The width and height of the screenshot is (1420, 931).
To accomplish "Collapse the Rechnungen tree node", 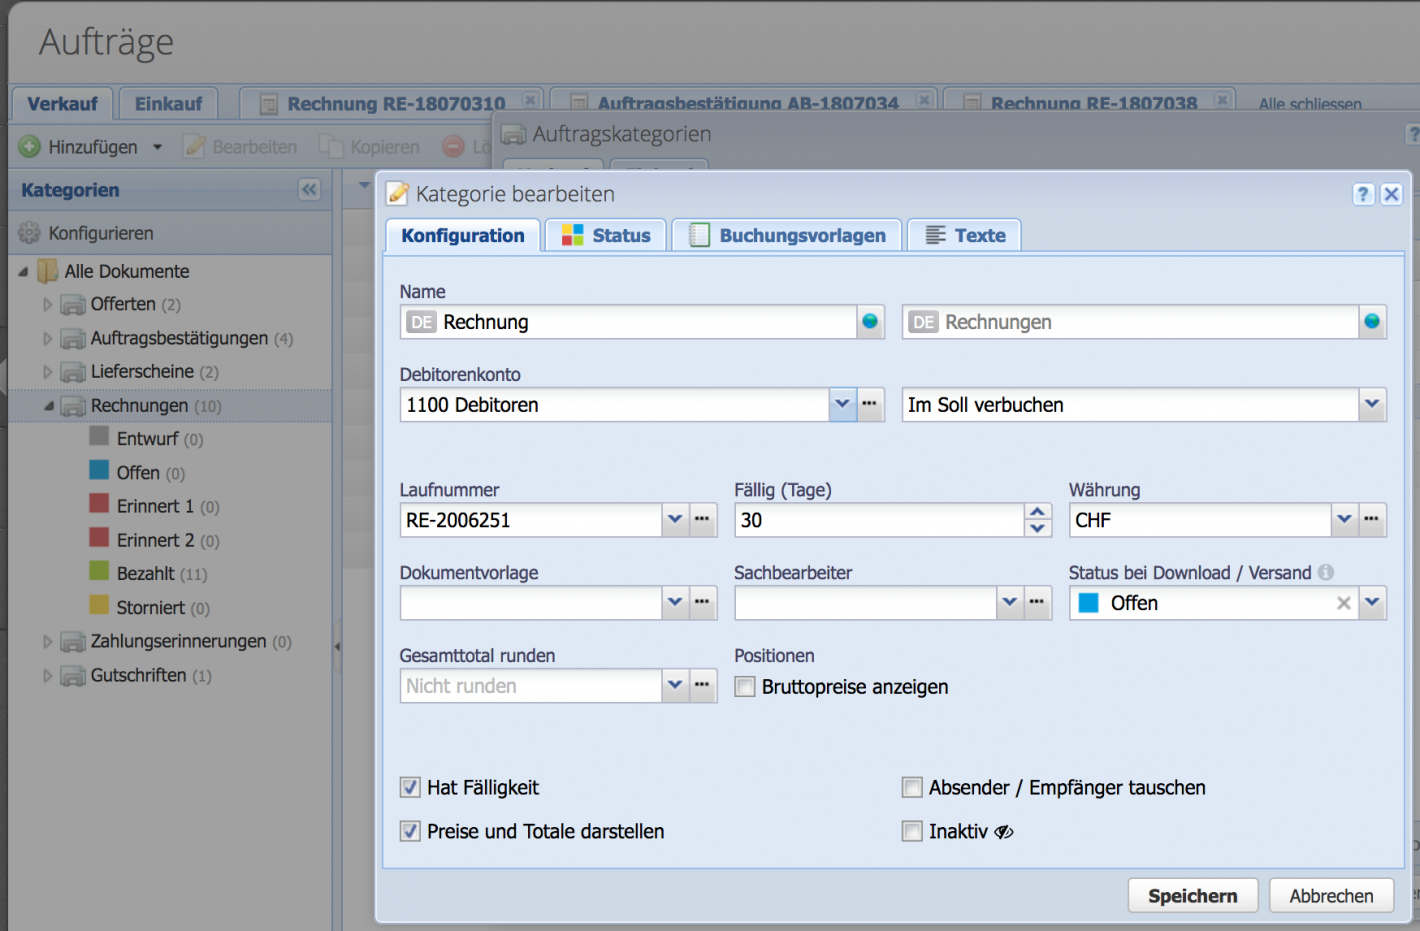I will point(48,405).
